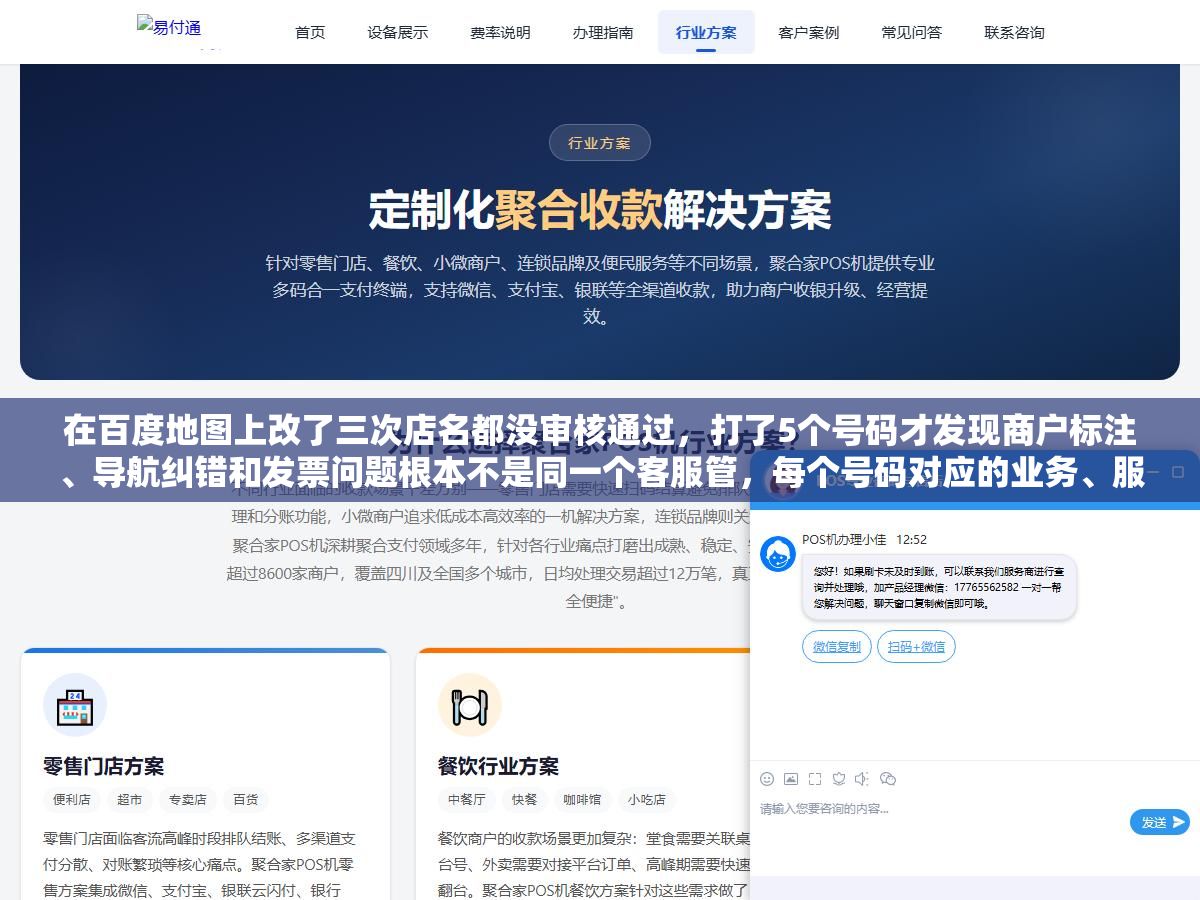Click the catering fork-and-plate icon
The image size is (1200, 900).
tap(469, 705)
